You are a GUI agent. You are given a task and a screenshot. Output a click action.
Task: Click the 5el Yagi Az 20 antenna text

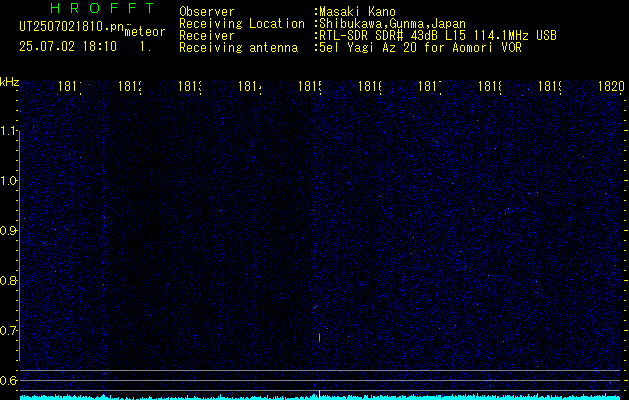pos(420,48)
